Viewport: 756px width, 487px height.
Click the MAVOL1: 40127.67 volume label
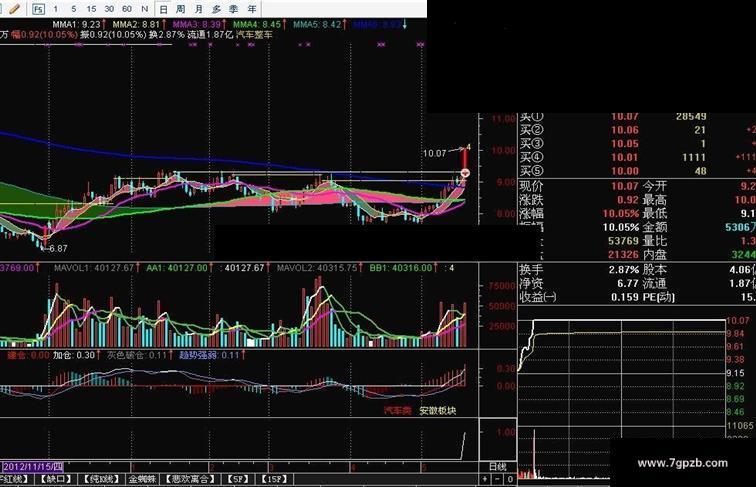pos(94,268)
